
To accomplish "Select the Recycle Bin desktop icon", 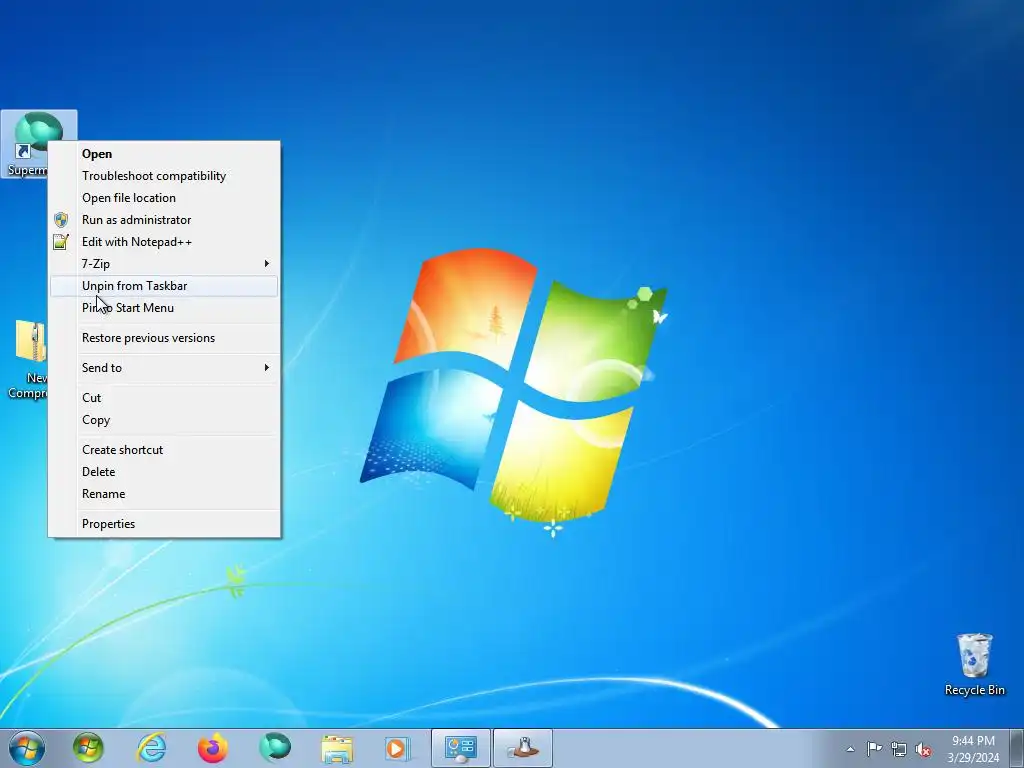I will [x=974, y=664].
